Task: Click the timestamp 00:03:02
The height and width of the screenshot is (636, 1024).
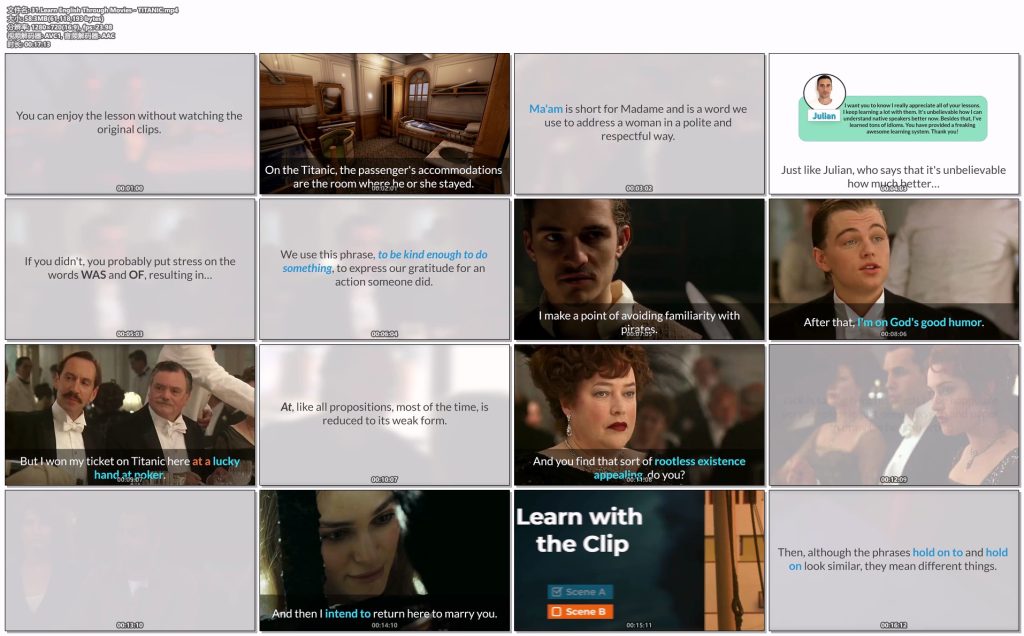Action: (x=639, y=188)
